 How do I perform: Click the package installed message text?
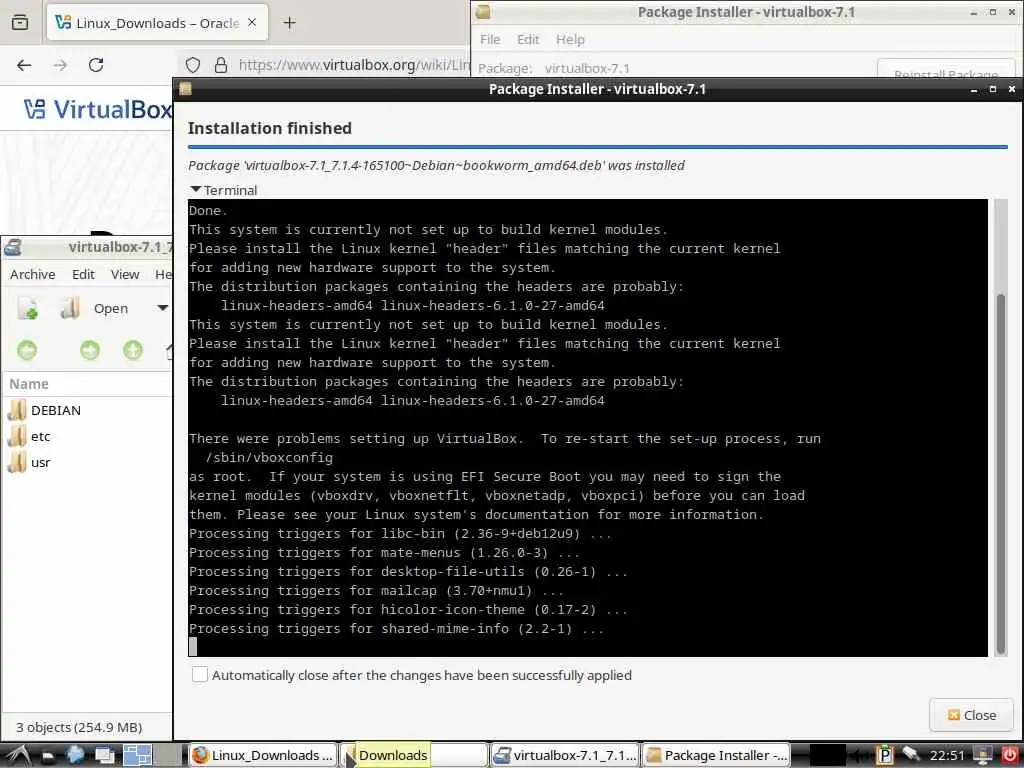click(x=436, y=165)
